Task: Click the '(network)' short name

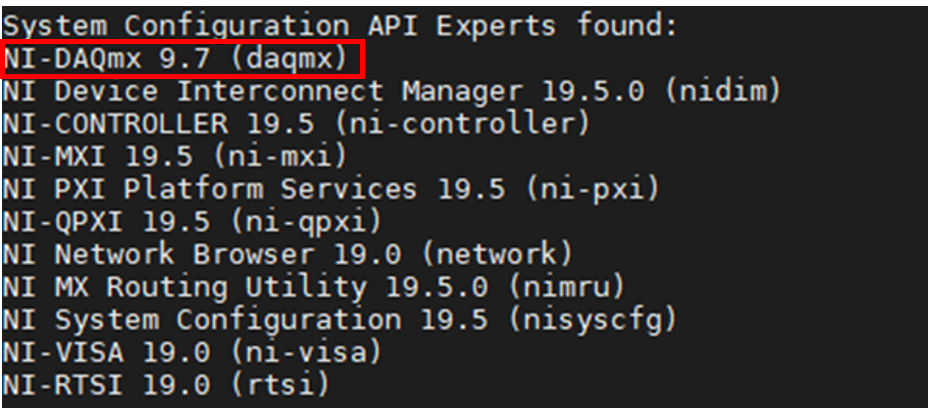Action: click(497, 255)
